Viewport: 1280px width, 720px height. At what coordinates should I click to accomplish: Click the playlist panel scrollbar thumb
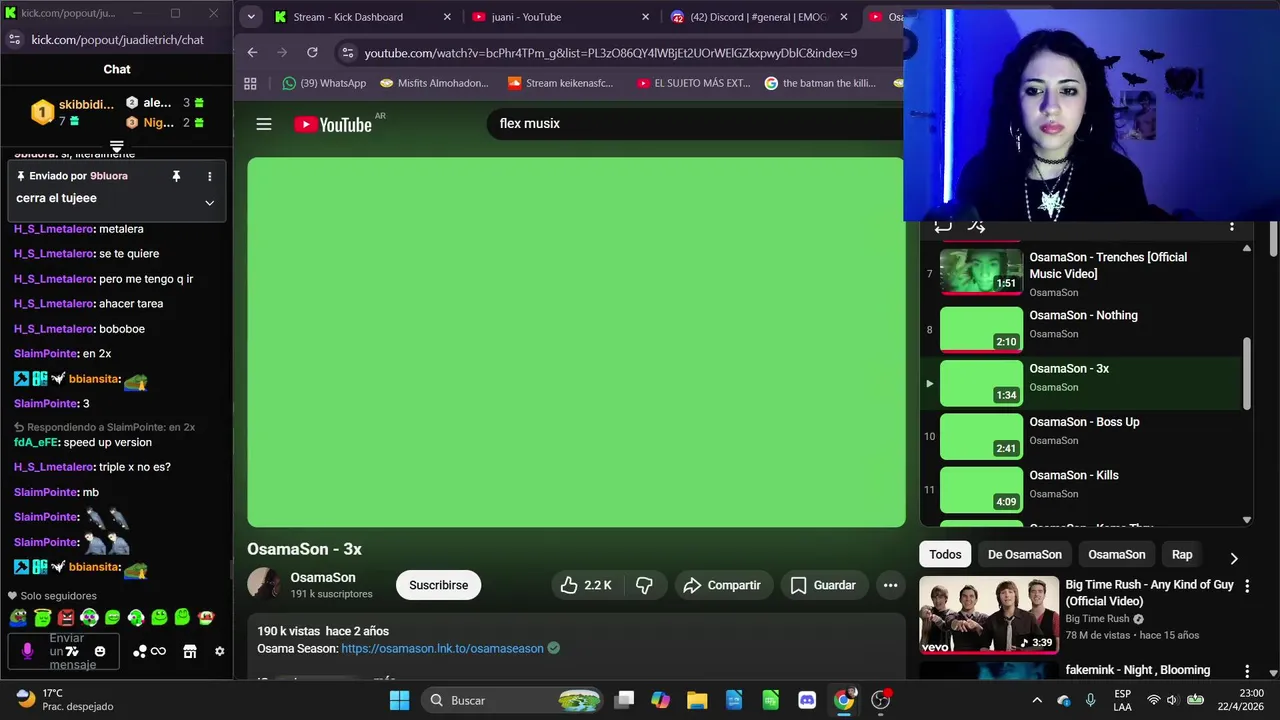tap(1246, 373)
